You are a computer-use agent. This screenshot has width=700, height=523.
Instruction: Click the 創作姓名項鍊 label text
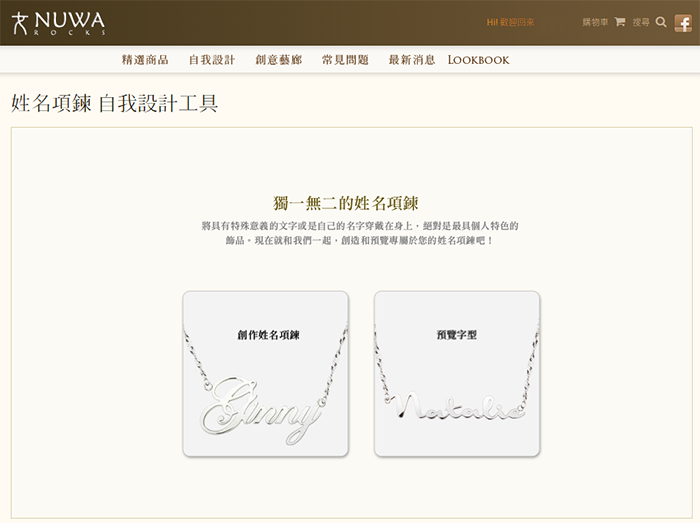click(268, 335)
